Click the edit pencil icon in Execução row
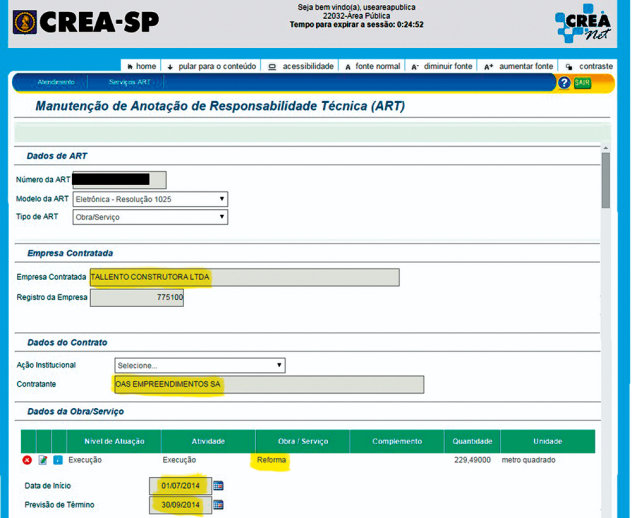Screen dimensions: 632x518 pyautogui.click(x=43, y=460)
